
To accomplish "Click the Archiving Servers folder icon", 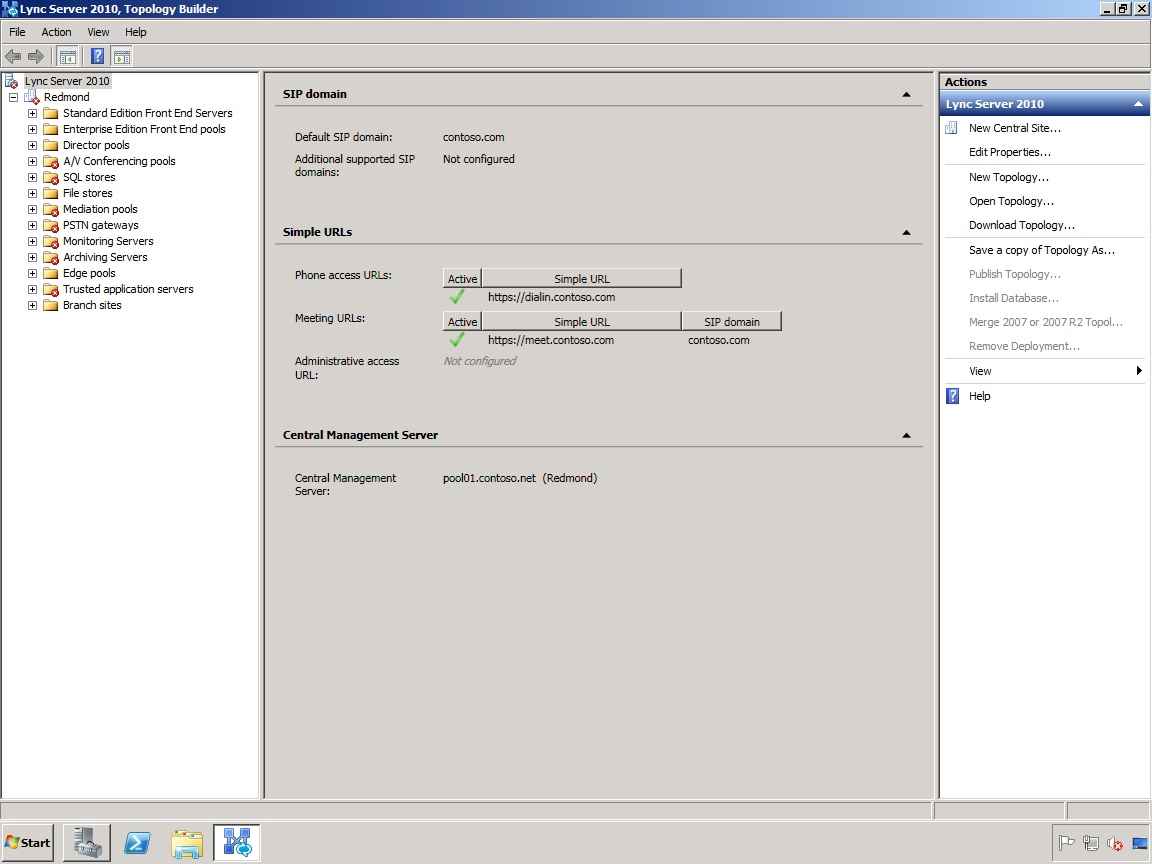I will pos(51,258).
